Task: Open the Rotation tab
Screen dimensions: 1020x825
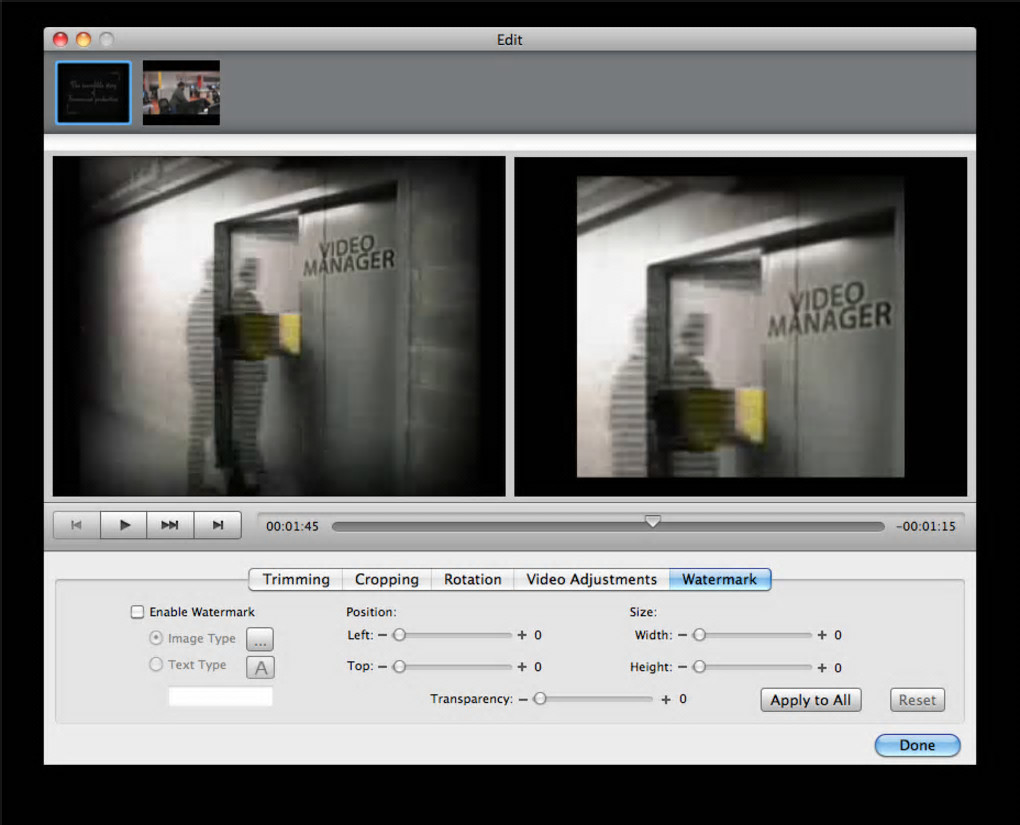Action: click(x=473, y=579)
